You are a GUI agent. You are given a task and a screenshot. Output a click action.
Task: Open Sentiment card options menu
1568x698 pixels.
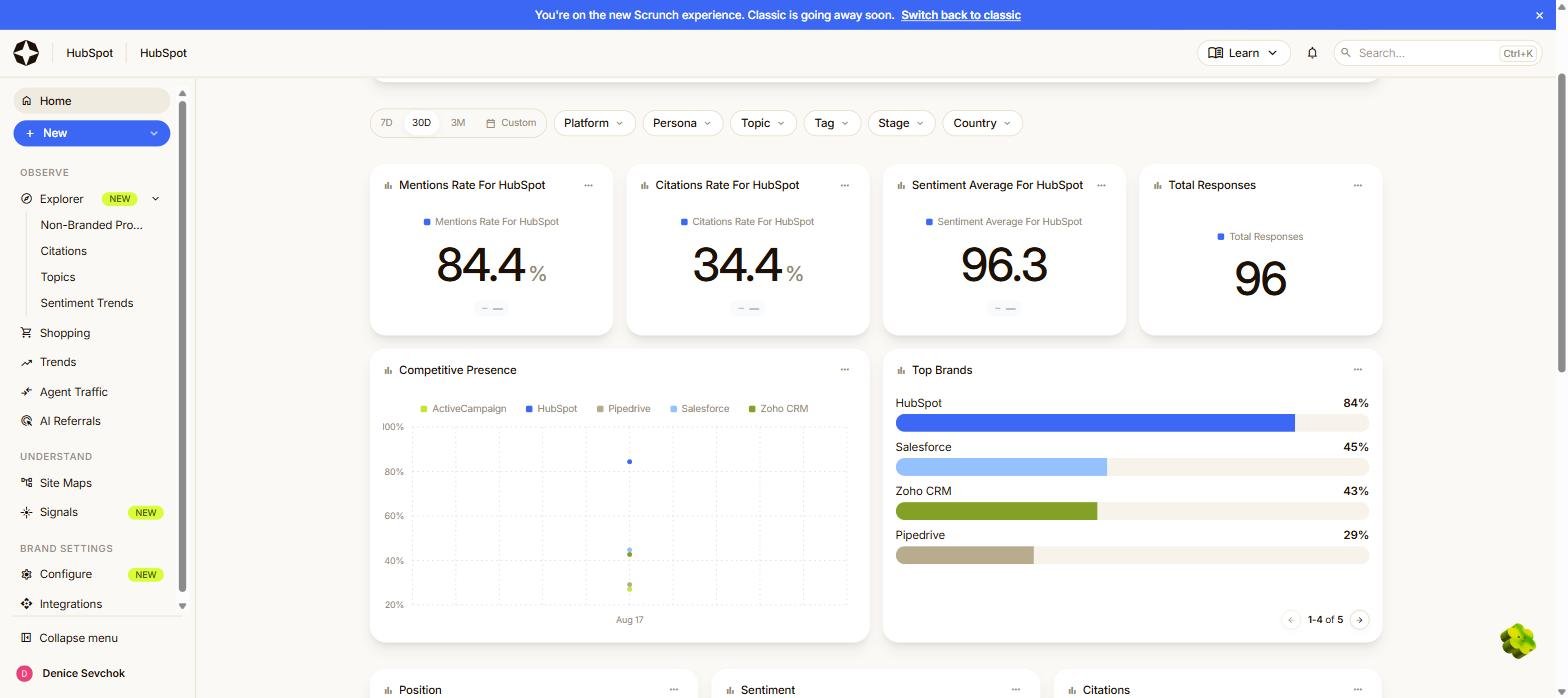pos(1015,689)
